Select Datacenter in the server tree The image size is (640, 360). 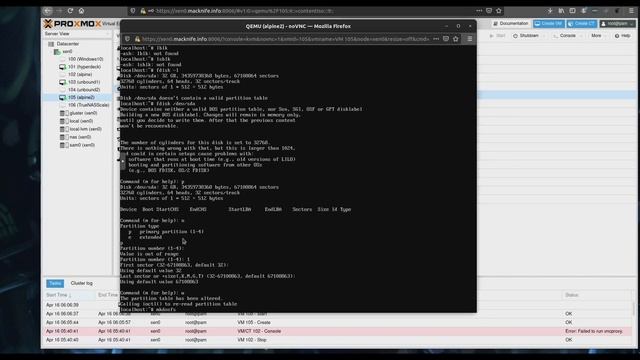(x=68, y=44)
